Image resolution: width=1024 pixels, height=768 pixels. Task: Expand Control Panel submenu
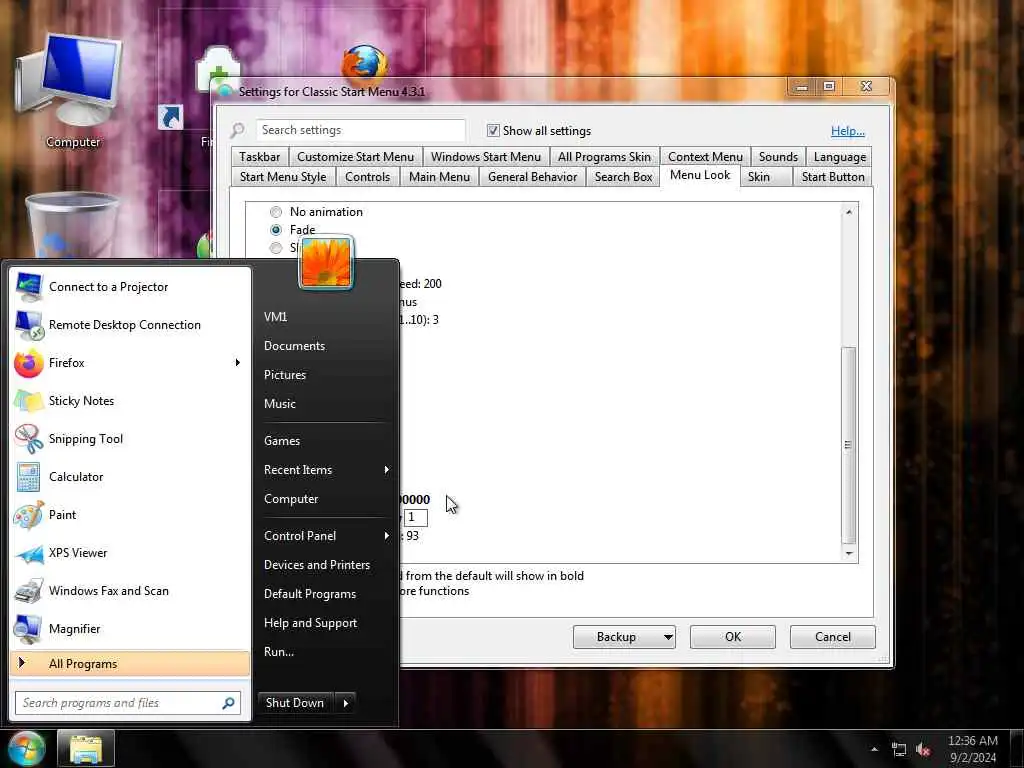coord(387,536)
